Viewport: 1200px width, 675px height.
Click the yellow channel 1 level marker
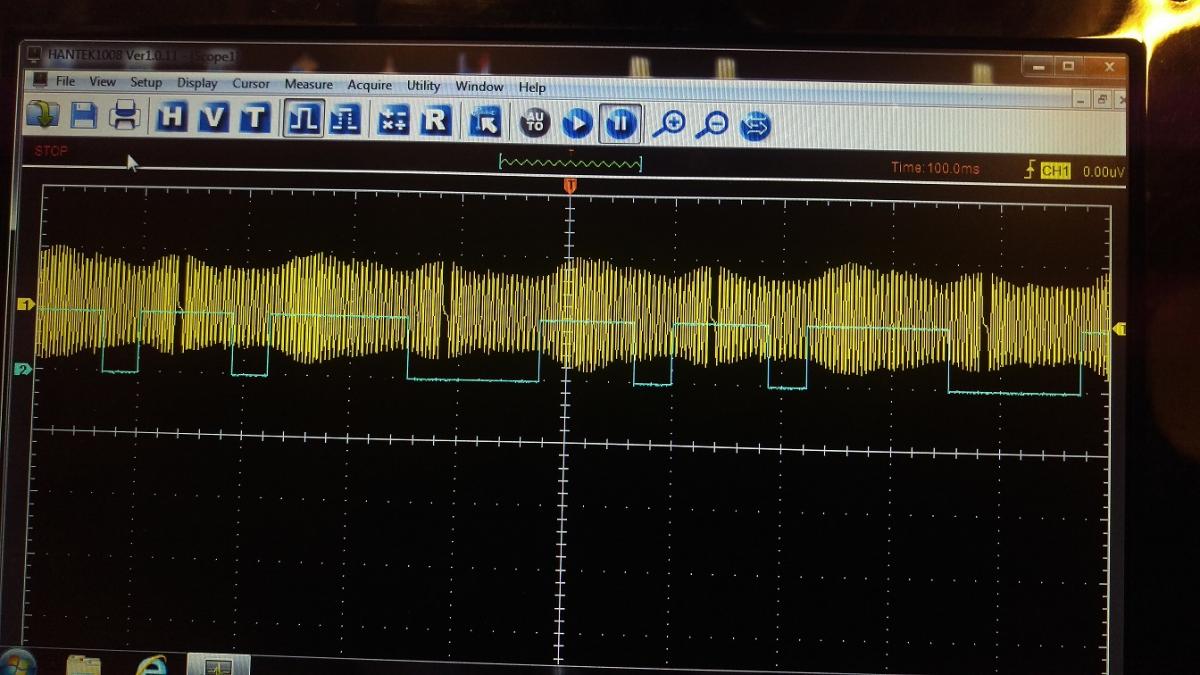pos(26,304)
